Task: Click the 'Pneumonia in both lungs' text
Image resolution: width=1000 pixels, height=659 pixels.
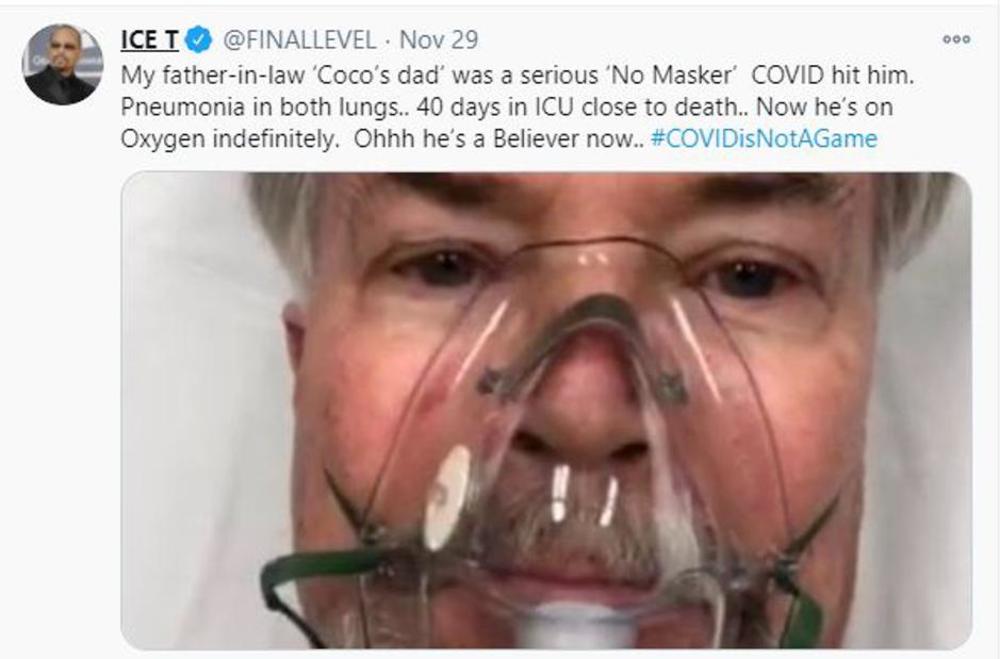Action: pos(236,106)
